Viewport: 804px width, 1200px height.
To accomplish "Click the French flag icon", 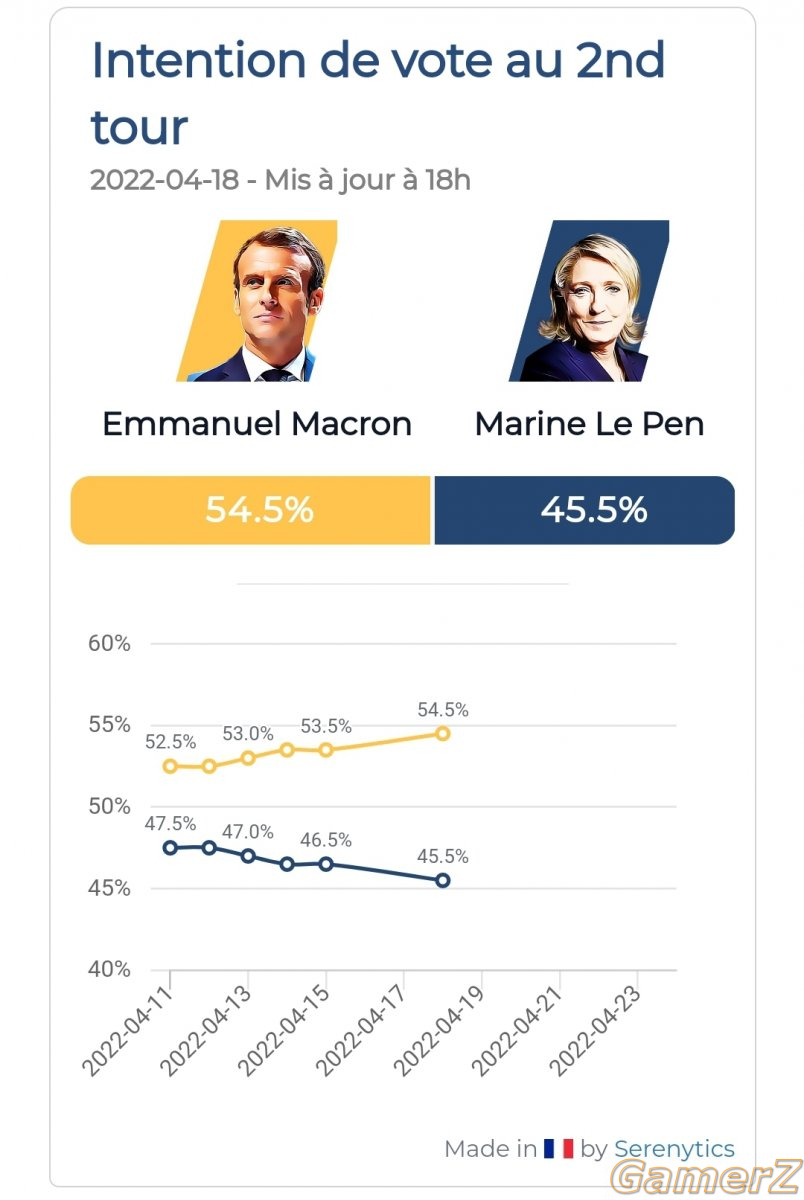I will point(558,1149).
